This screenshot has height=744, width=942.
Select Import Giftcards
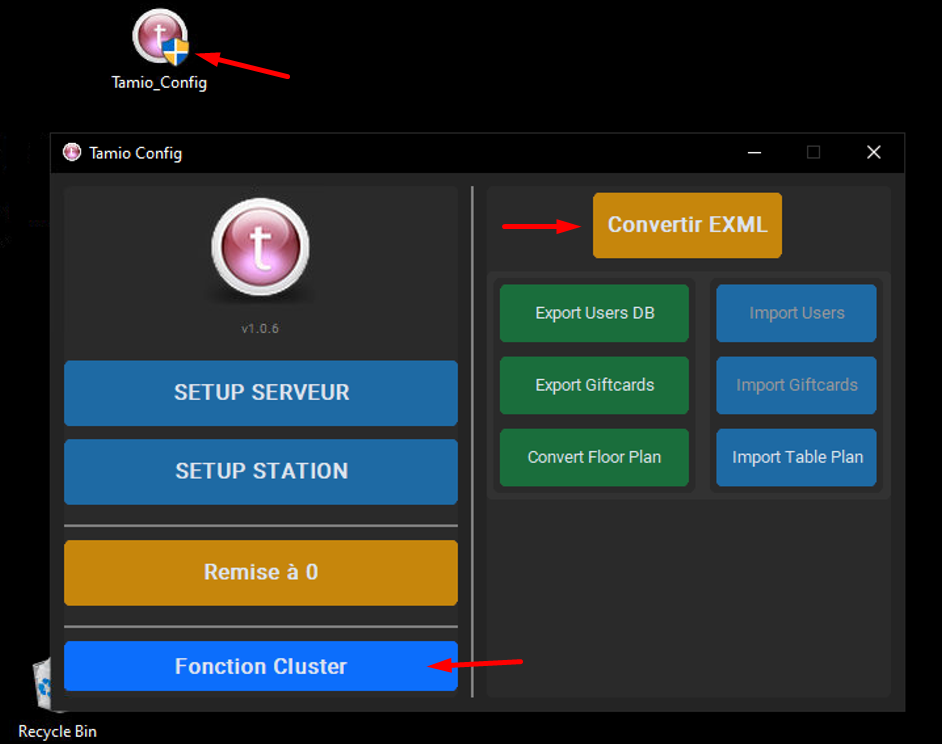797,385
